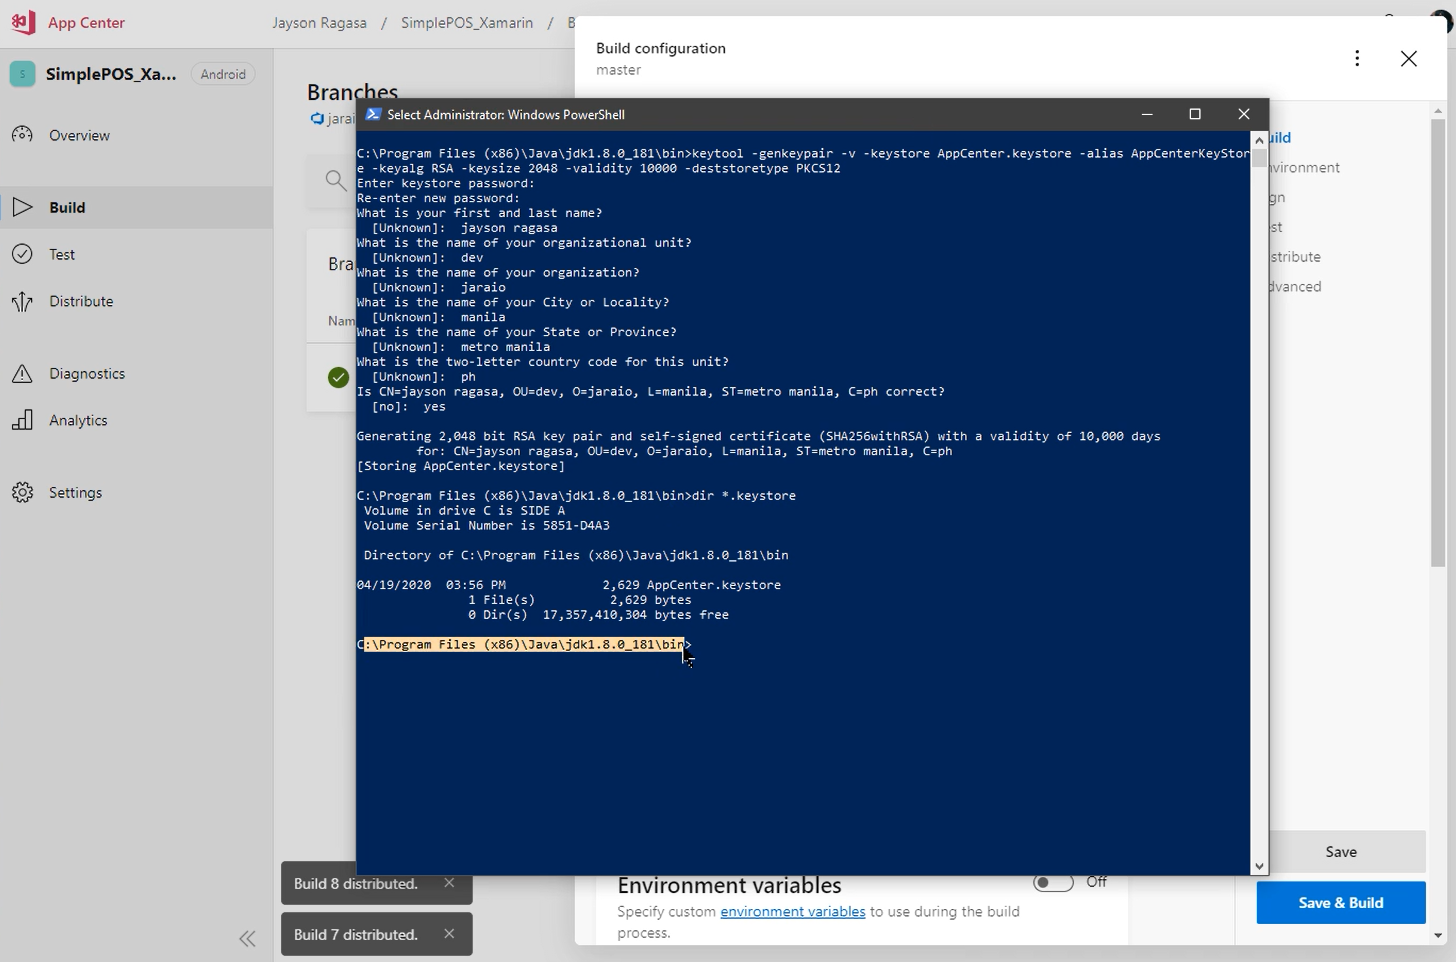Click the highlighted PowerShell prompt path
1456x962 pixels.
[x=524, y=644]
